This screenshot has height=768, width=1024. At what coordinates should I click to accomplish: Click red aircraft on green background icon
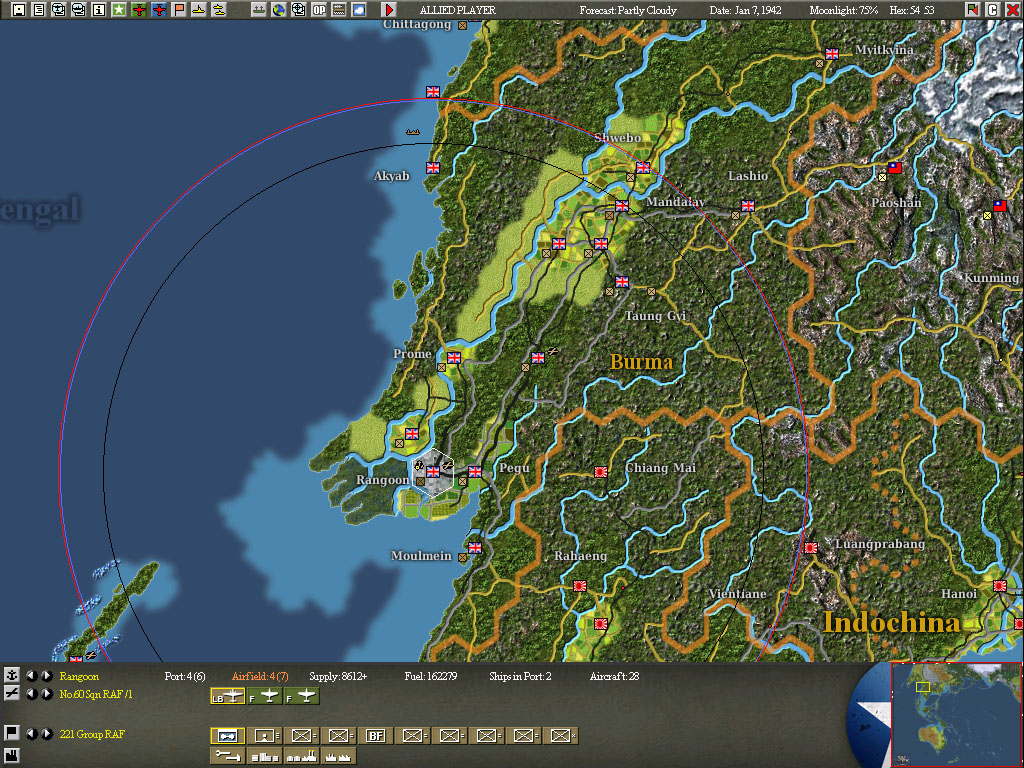[139, 10]
